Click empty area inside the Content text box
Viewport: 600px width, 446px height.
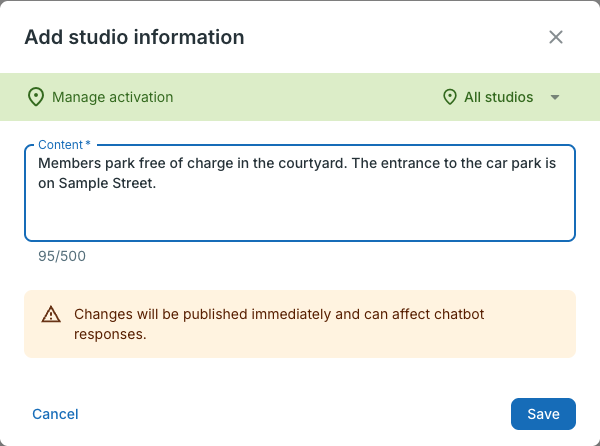click(300, 216)
